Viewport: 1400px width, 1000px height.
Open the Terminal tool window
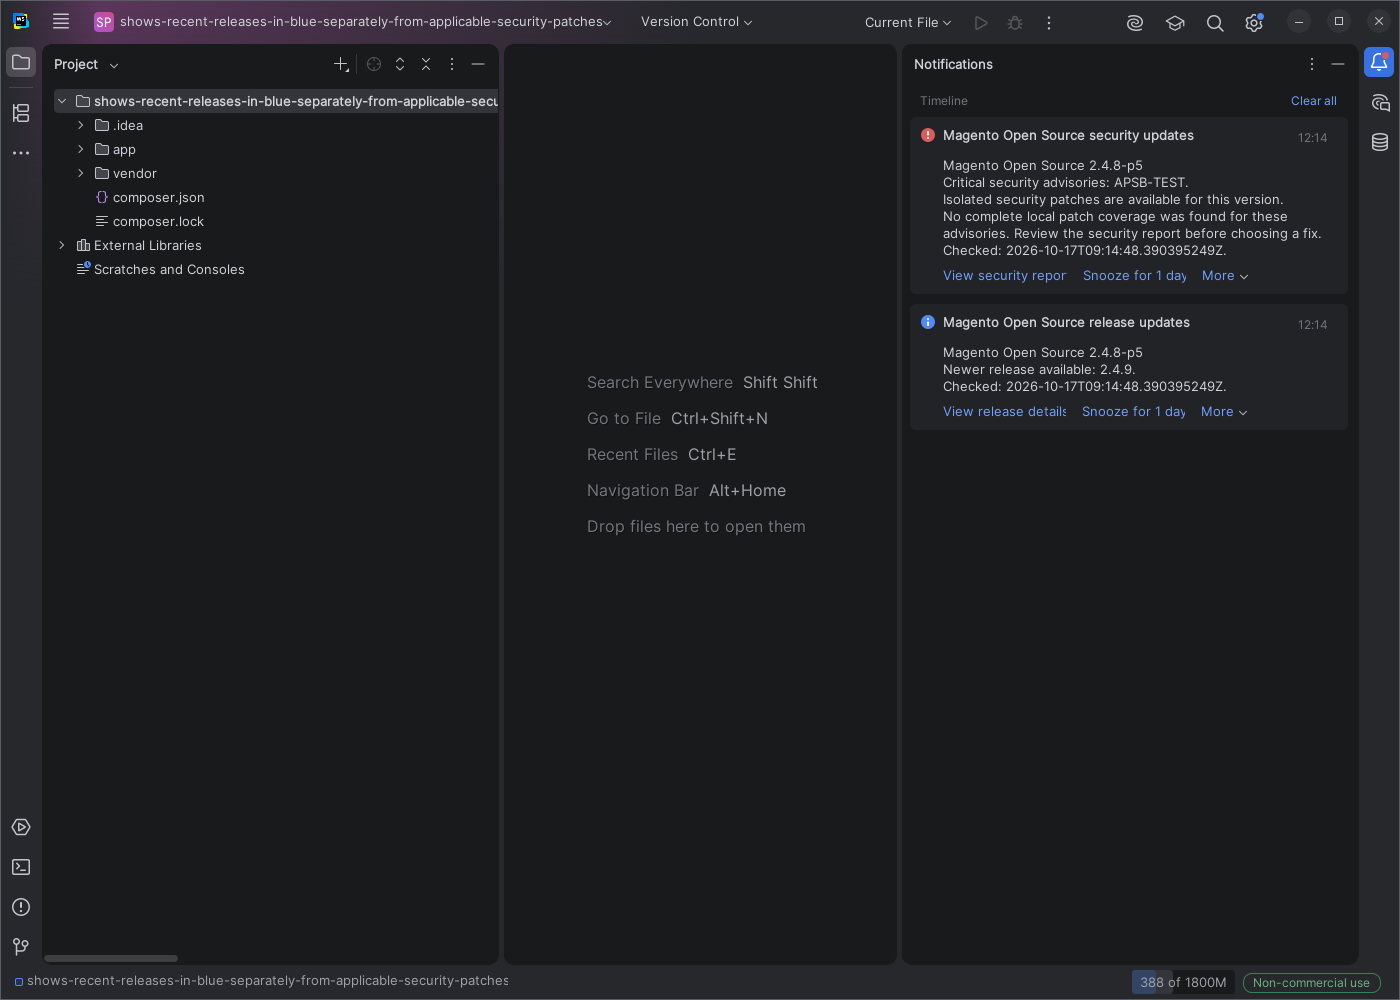click(x=21, y=867)
